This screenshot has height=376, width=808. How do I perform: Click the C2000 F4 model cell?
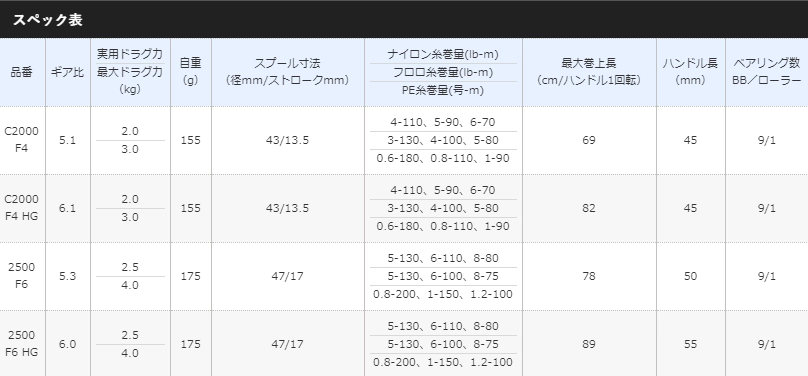point(22,140)
